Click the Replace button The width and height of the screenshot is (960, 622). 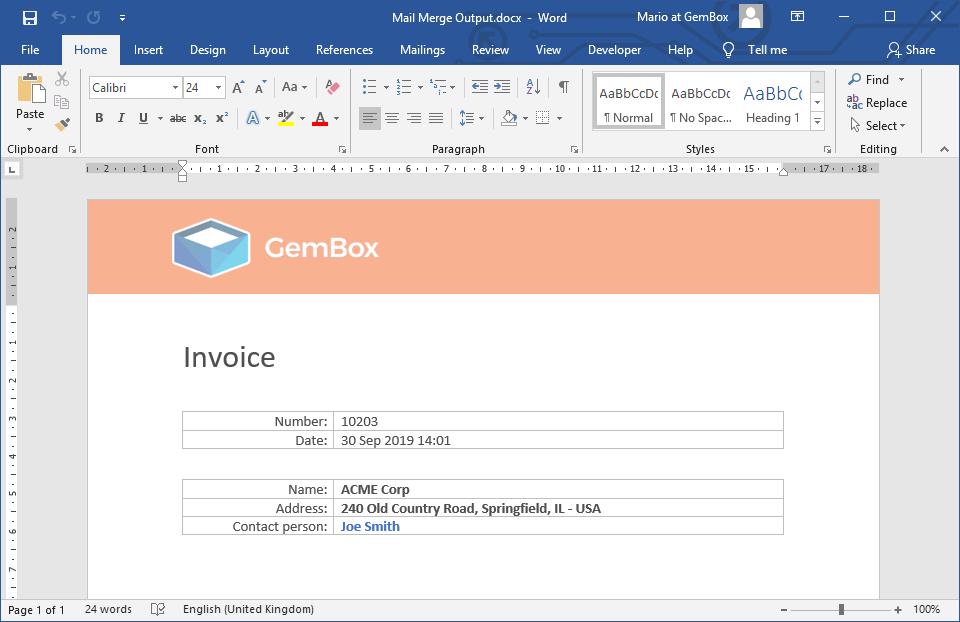click(x=877, y=102)
